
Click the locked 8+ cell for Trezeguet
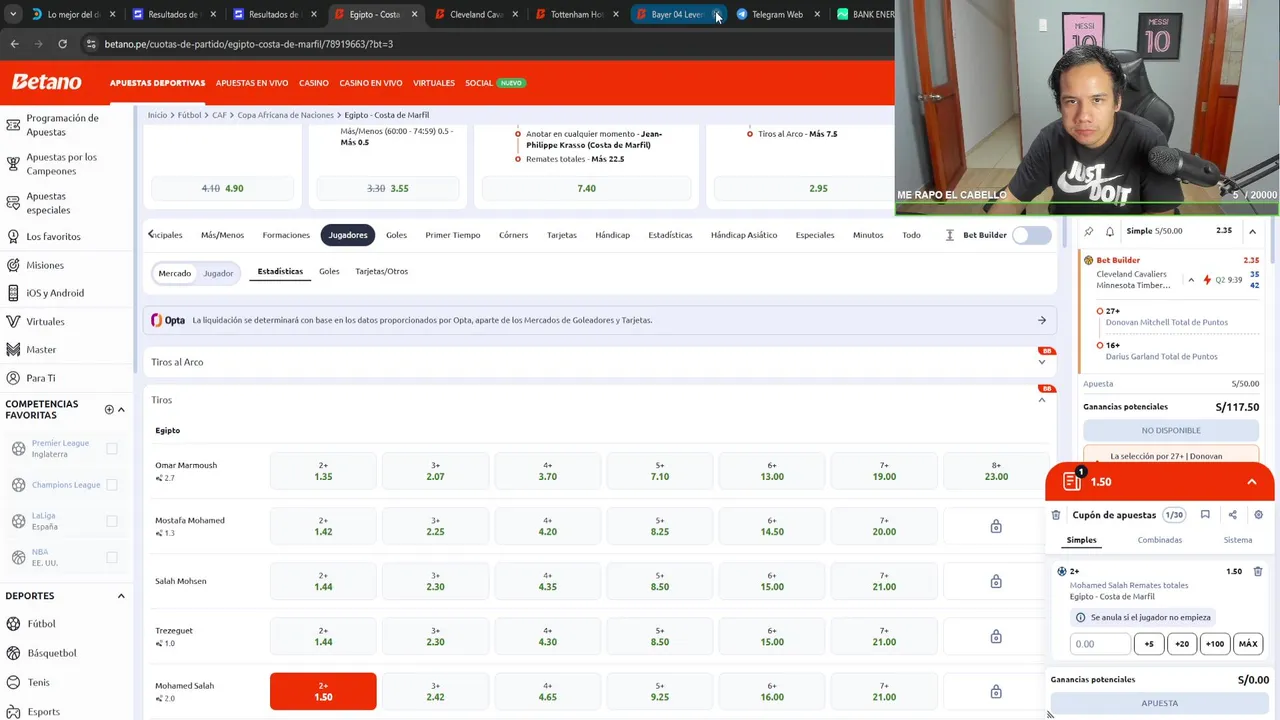[996, 637]
